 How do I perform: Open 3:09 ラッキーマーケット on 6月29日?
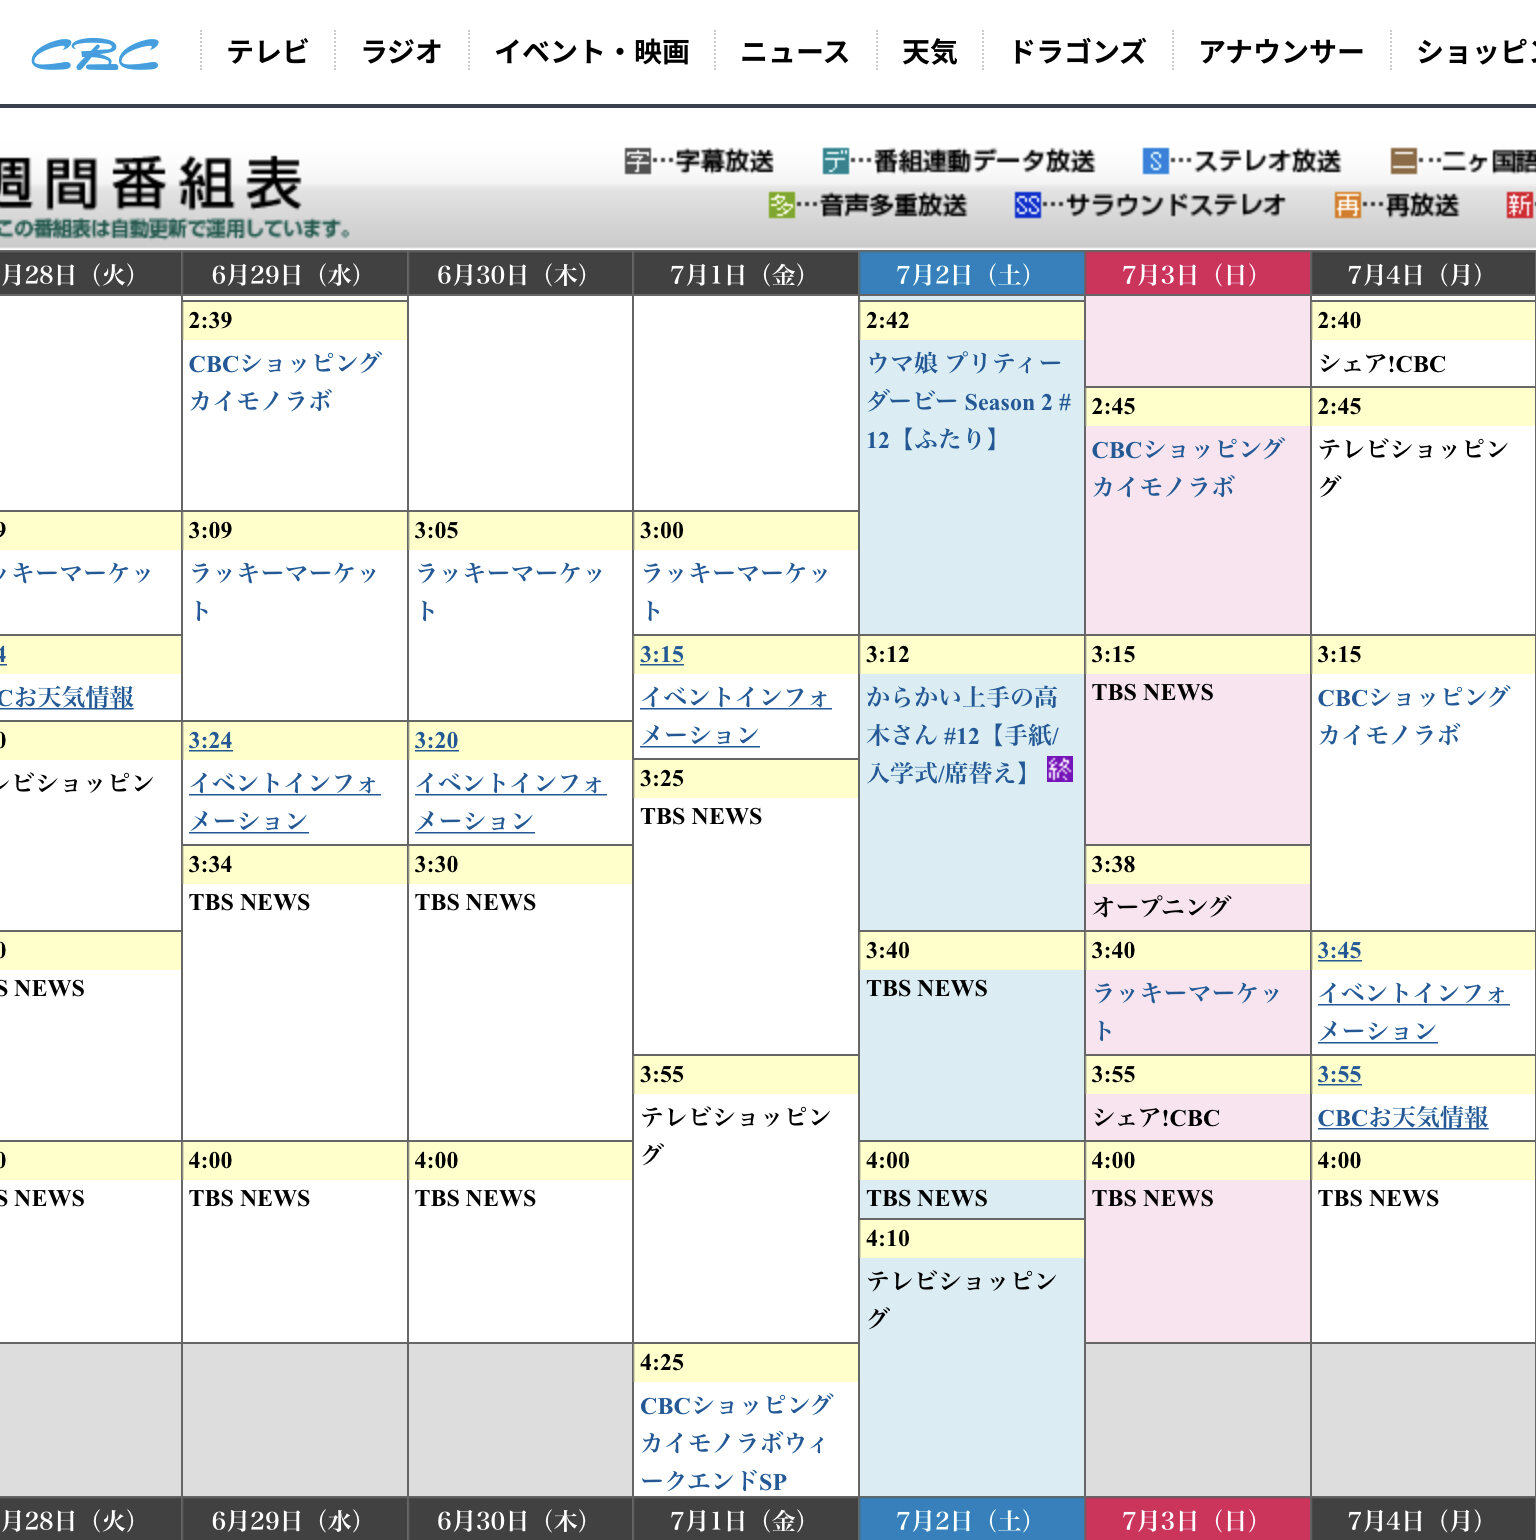[x=284, y=592]
